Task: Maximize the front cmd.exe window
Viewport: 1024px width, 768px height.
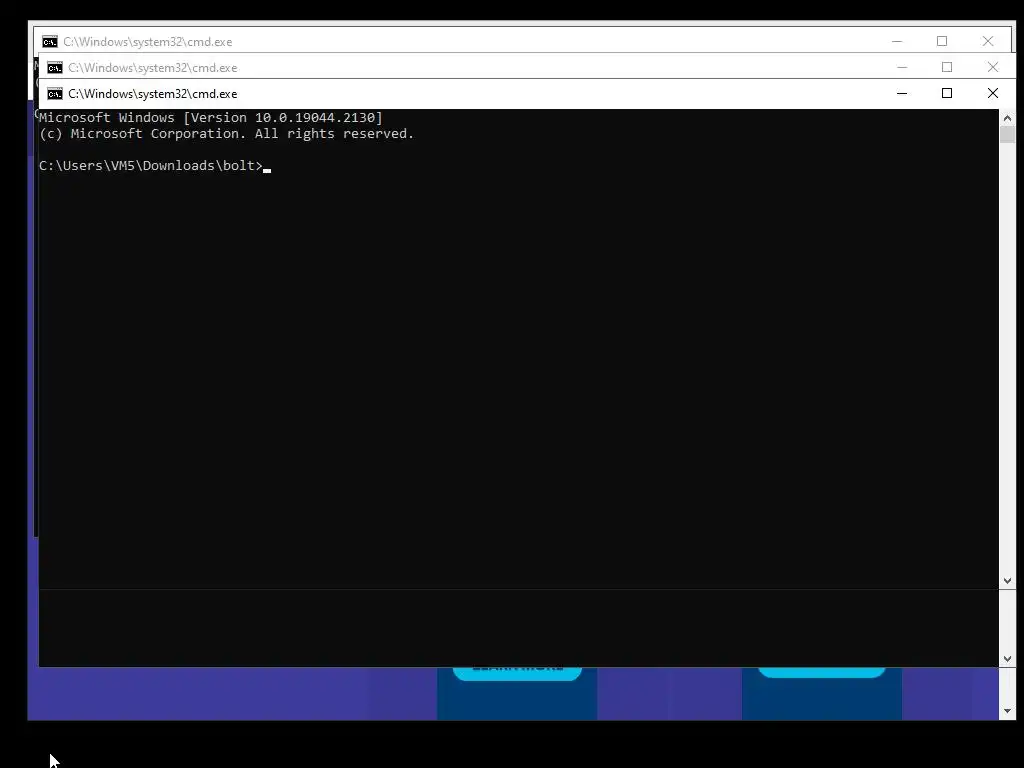Action: pyautogui.click(x=947, y=93)
